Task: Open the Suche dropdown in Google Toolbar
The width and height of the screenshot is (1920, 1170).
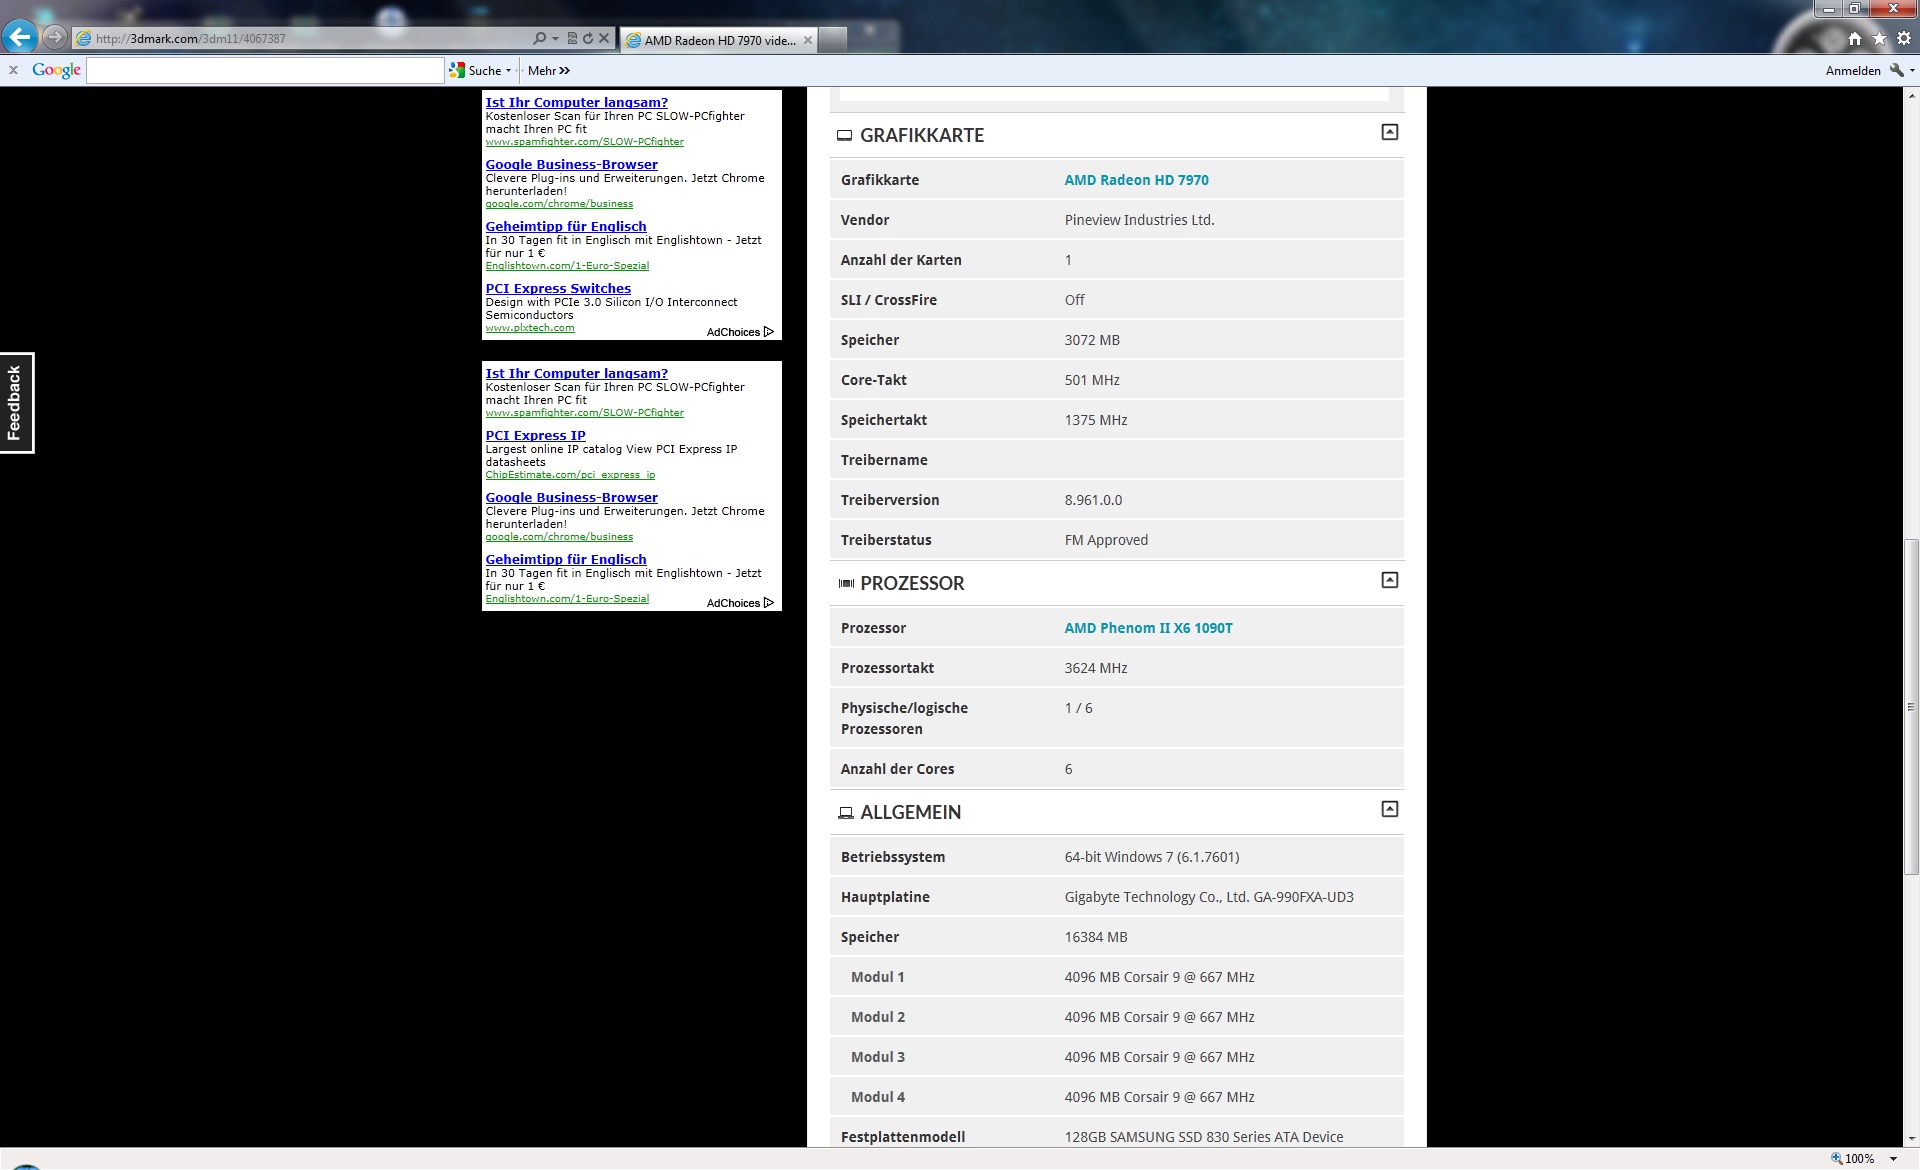Action: 508,71
